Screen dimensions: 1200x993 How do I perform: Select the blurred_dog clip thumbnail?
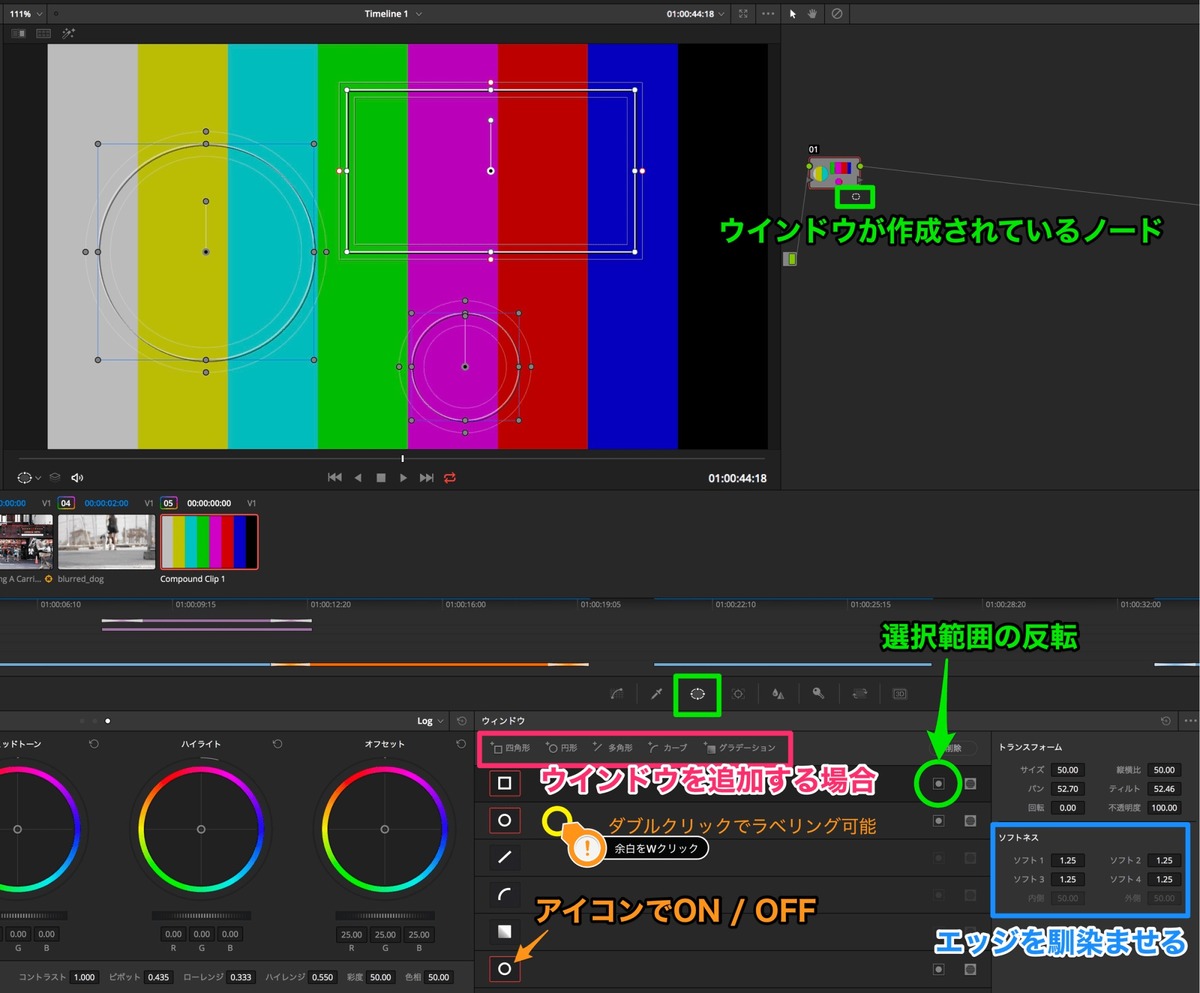(107, 542)
